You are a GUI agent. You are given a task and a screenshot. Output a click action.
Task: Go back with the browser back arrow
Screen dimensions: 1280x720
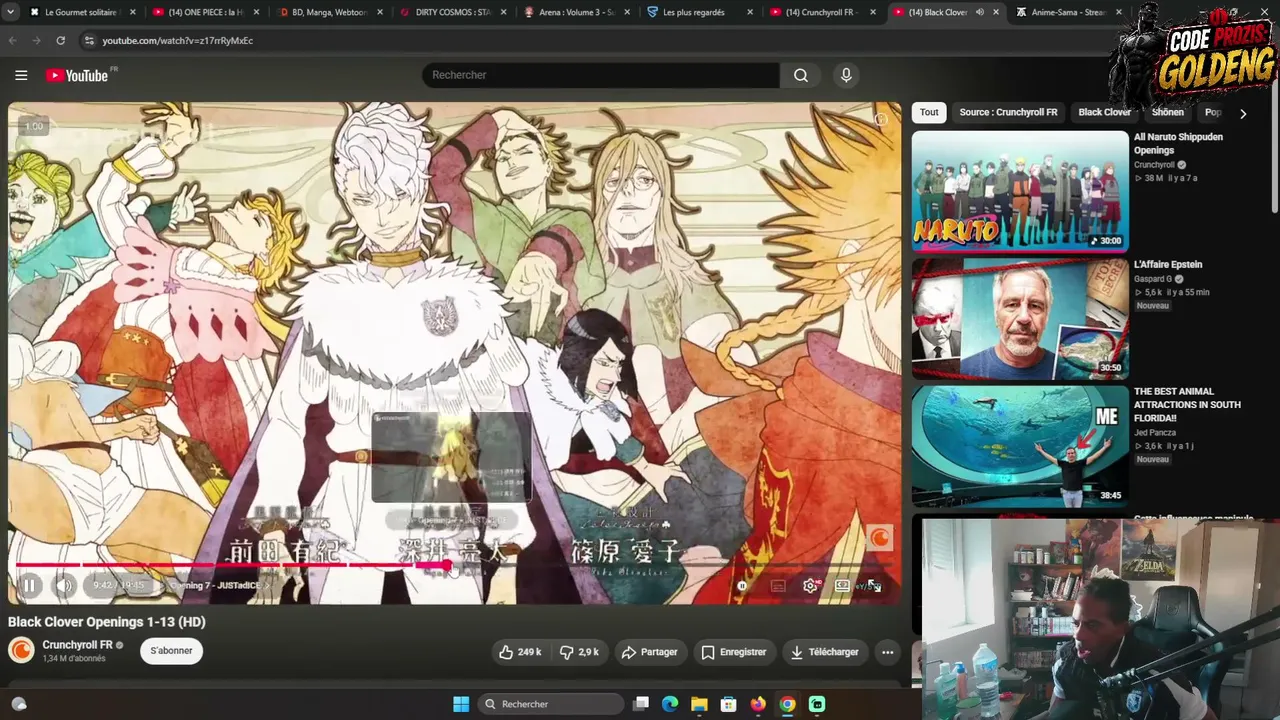click(13, 41)
